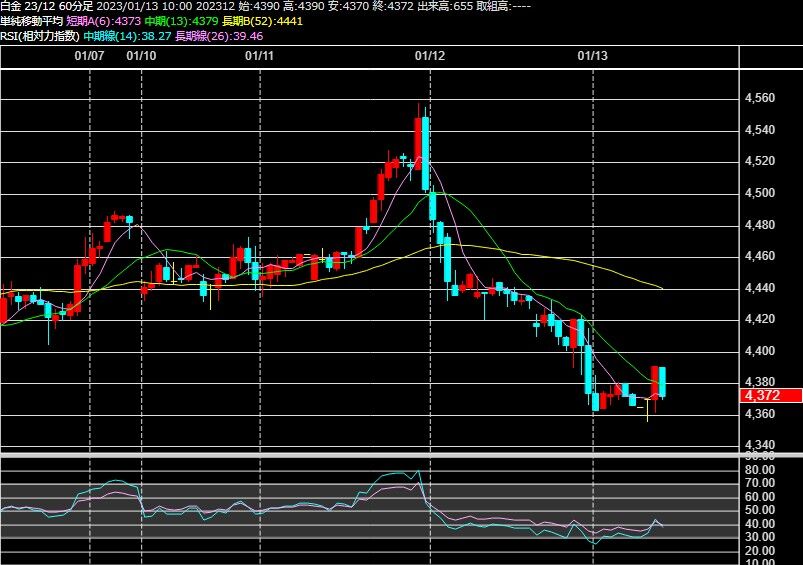
Task: Click the 4,400 price axis label
Action: click(x=760, y=350)
